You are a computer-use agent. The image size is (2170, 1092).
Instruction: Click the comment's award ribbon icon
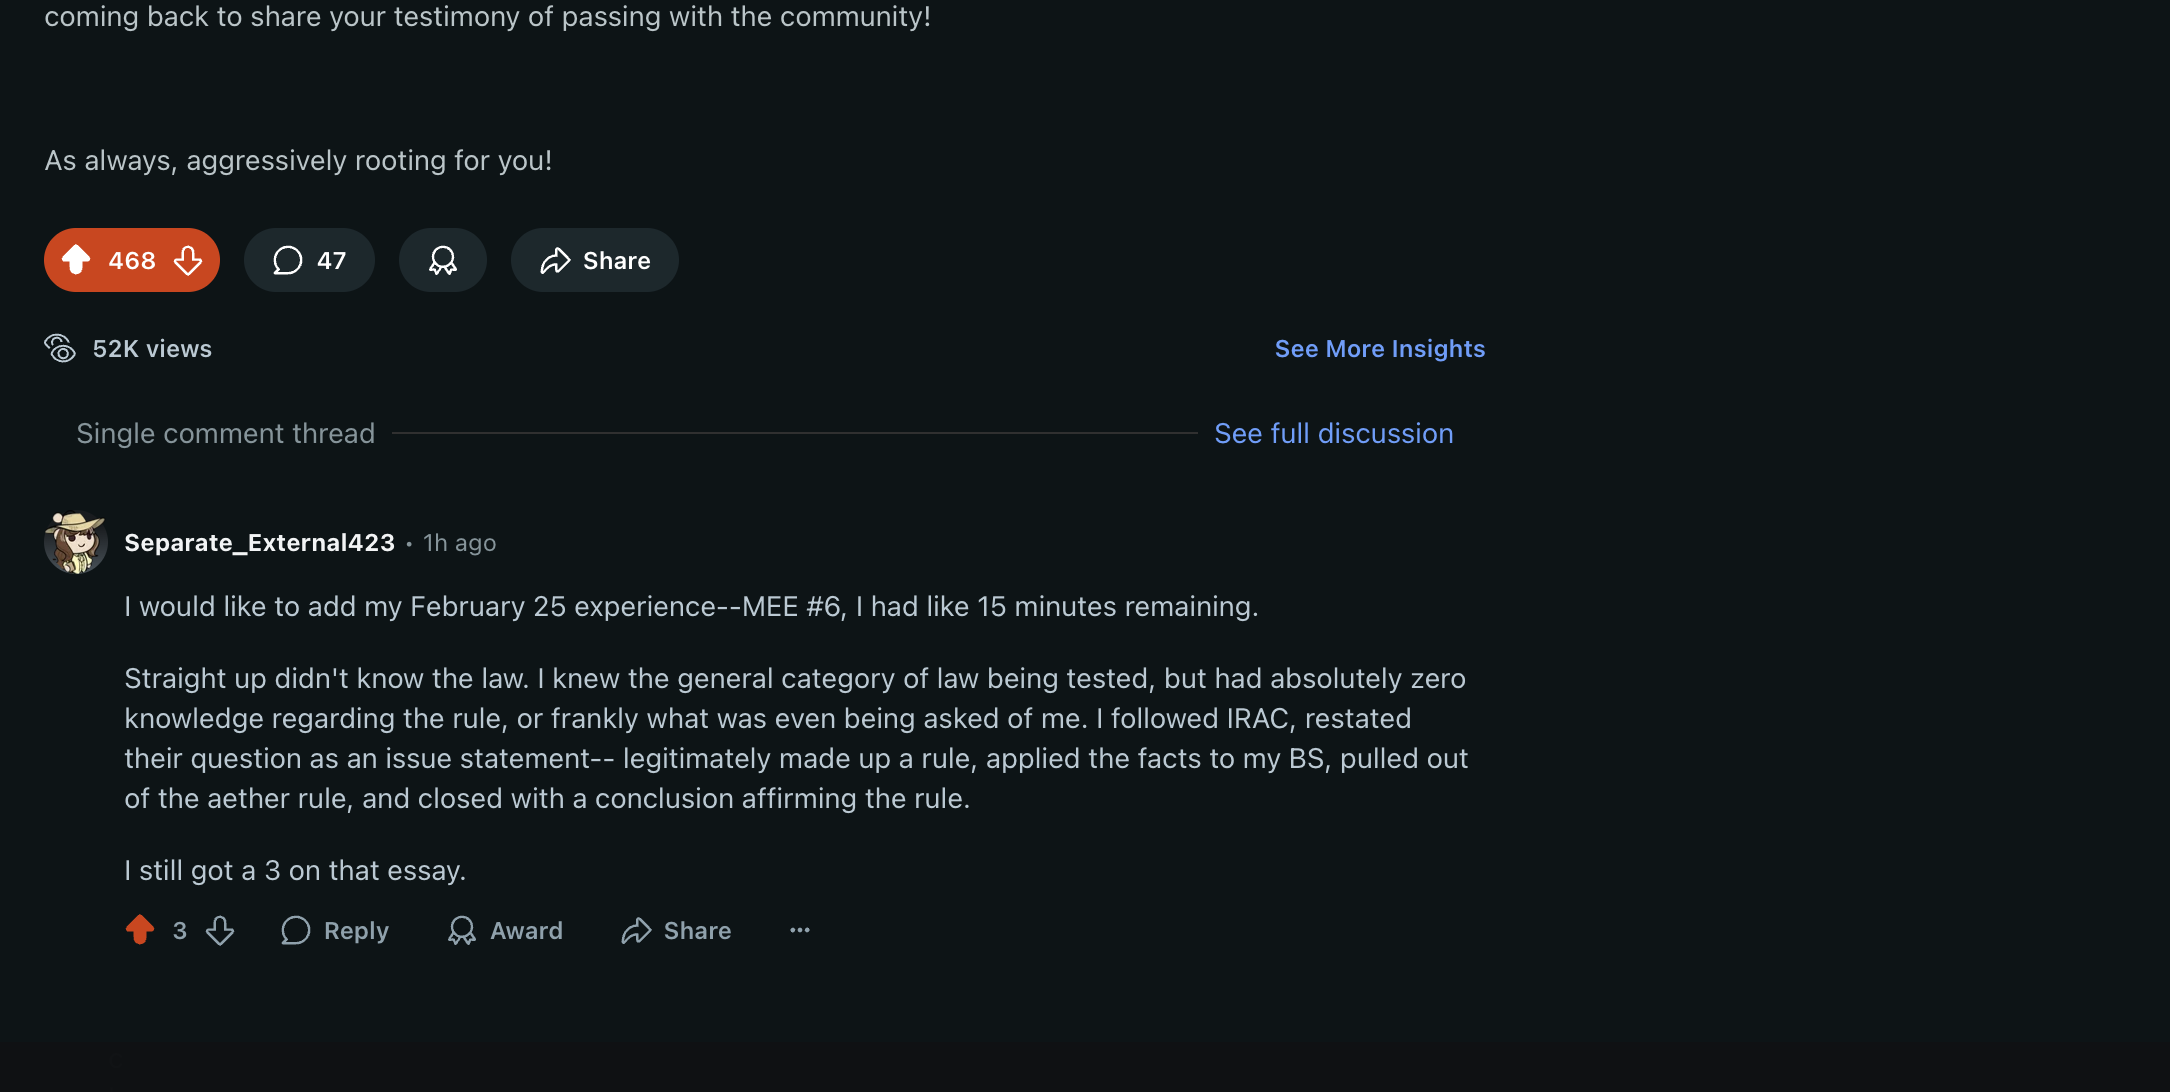click(461, 930)
